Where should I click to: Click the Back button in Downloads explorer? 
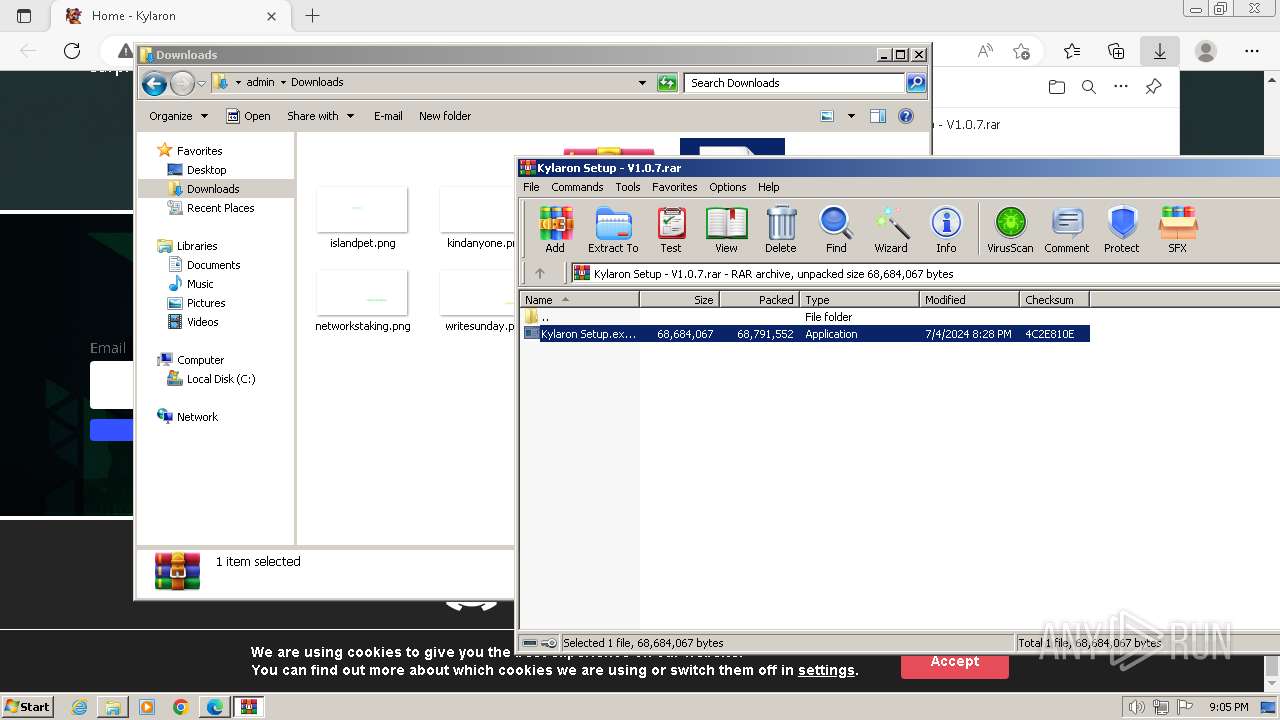click(154, 83)
